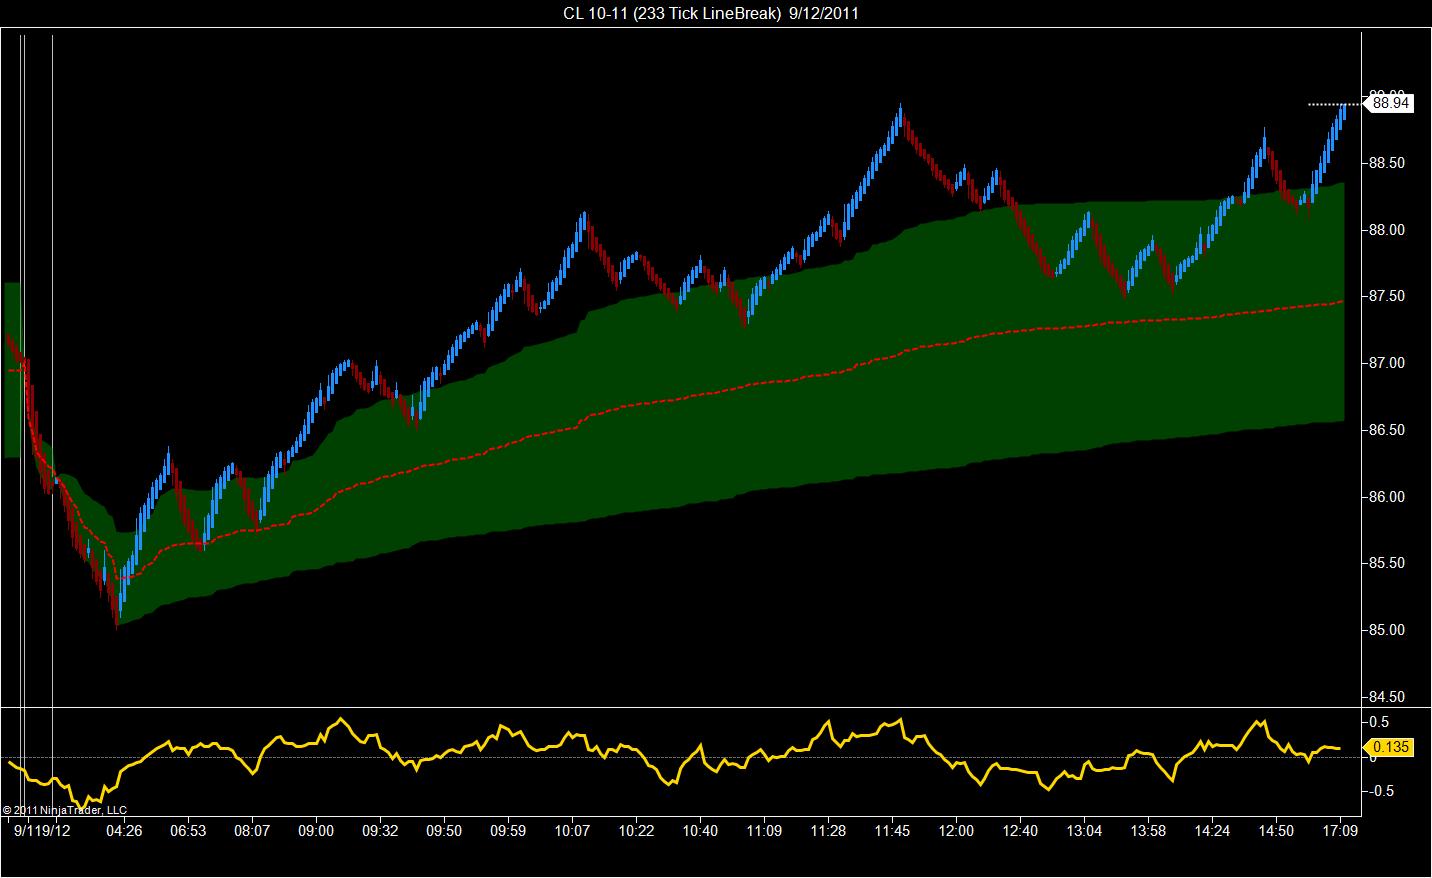Click the yellow oscillator line in the lower panel
This screenshot has width=1432, height=878.
pyautogui.click(x=700, y=758)
